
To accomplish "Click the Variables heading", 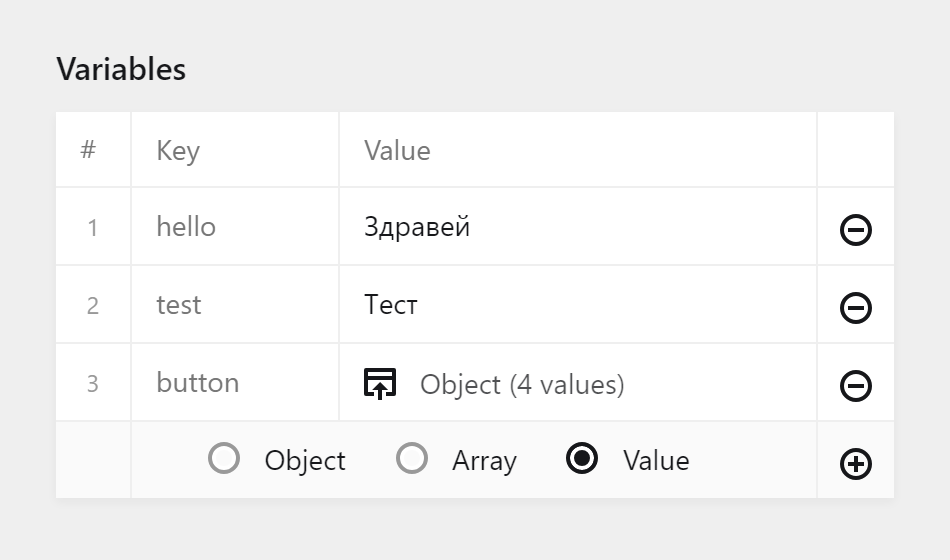I will [x=121, y=69].
